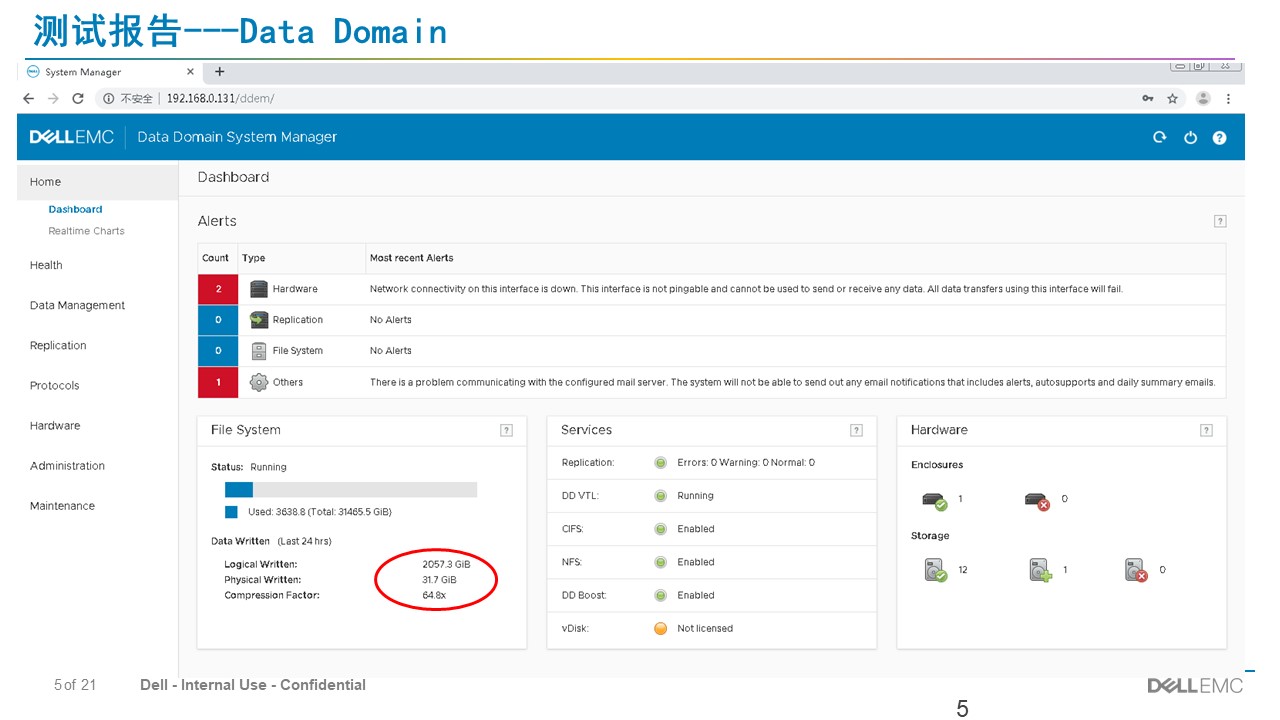This screenshot has height=720, width=1280.
Task: Open the Administration sidebar menu
Action: coord(67,465)
